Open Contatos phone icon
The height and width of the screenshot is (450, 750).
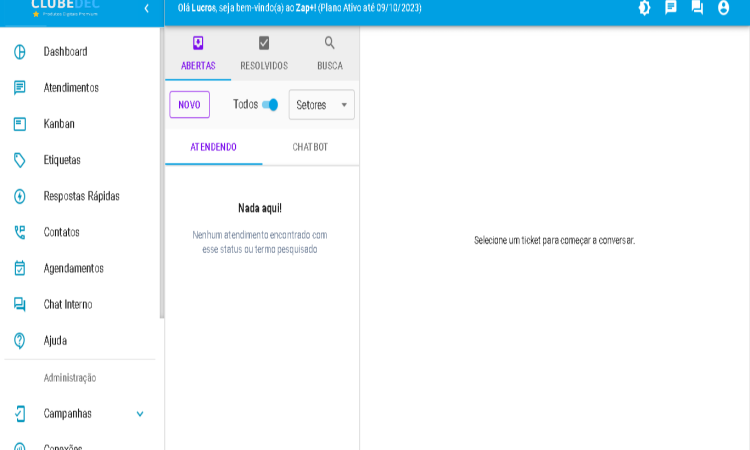[x=19, y=232]
